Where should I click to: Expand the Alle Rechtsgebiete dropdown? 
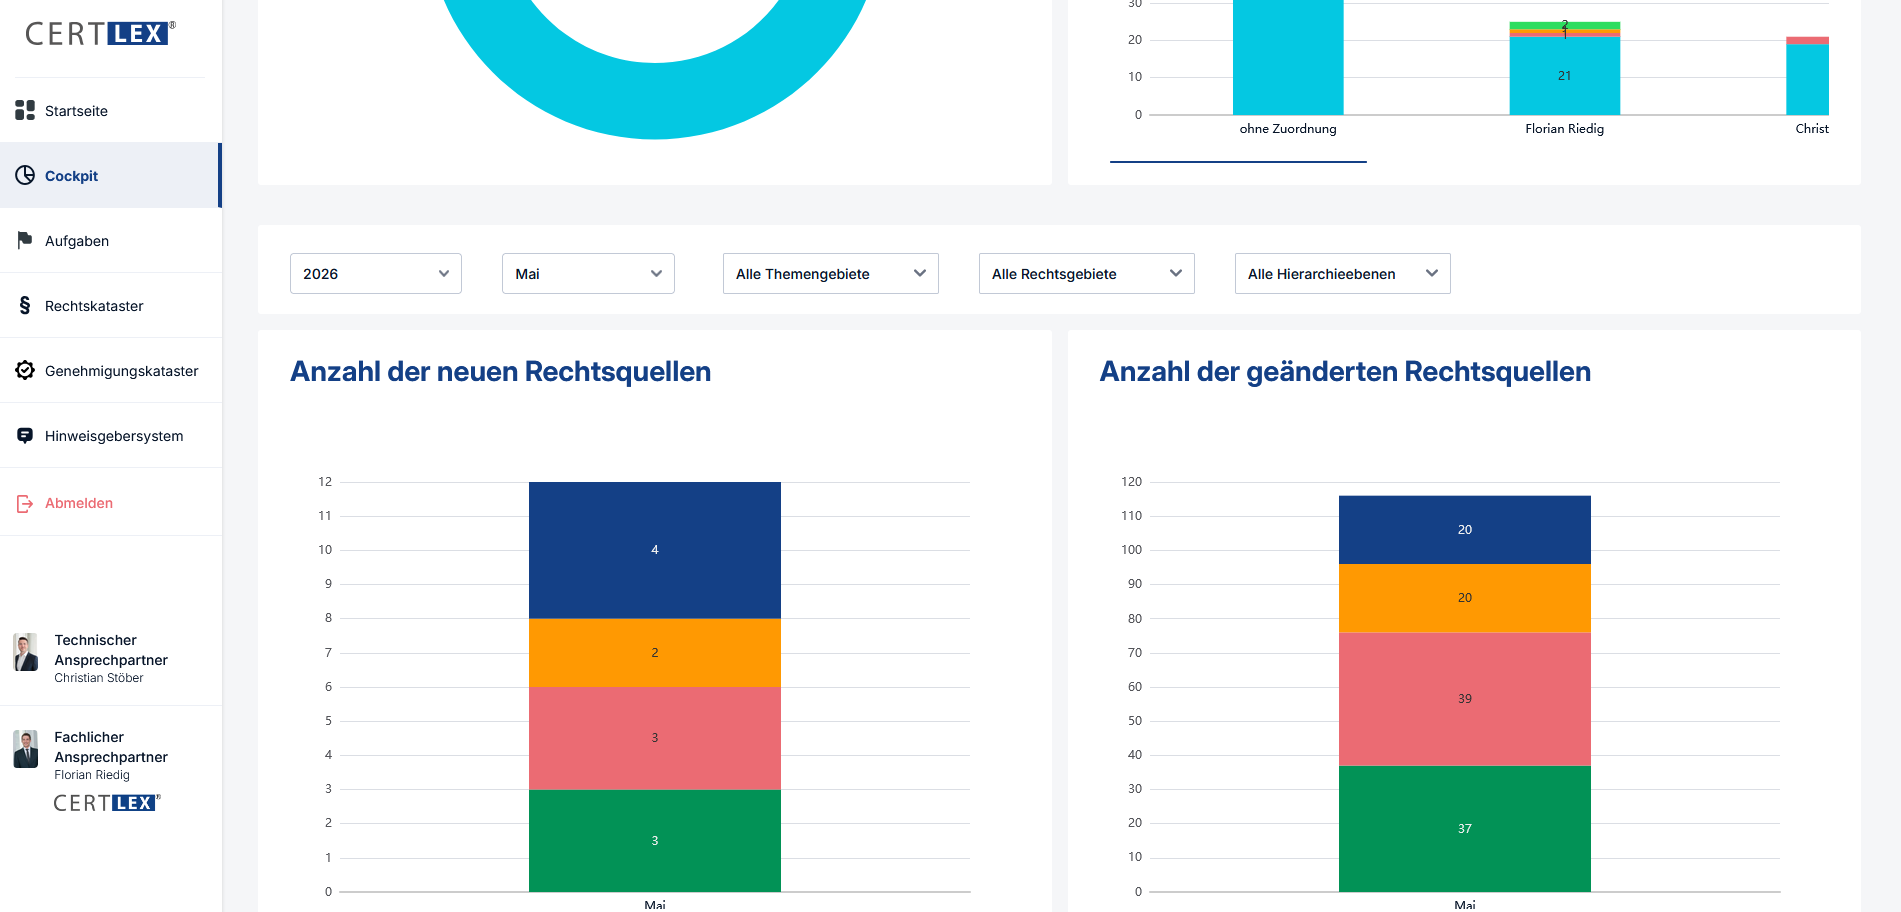tap(1087, 273)
